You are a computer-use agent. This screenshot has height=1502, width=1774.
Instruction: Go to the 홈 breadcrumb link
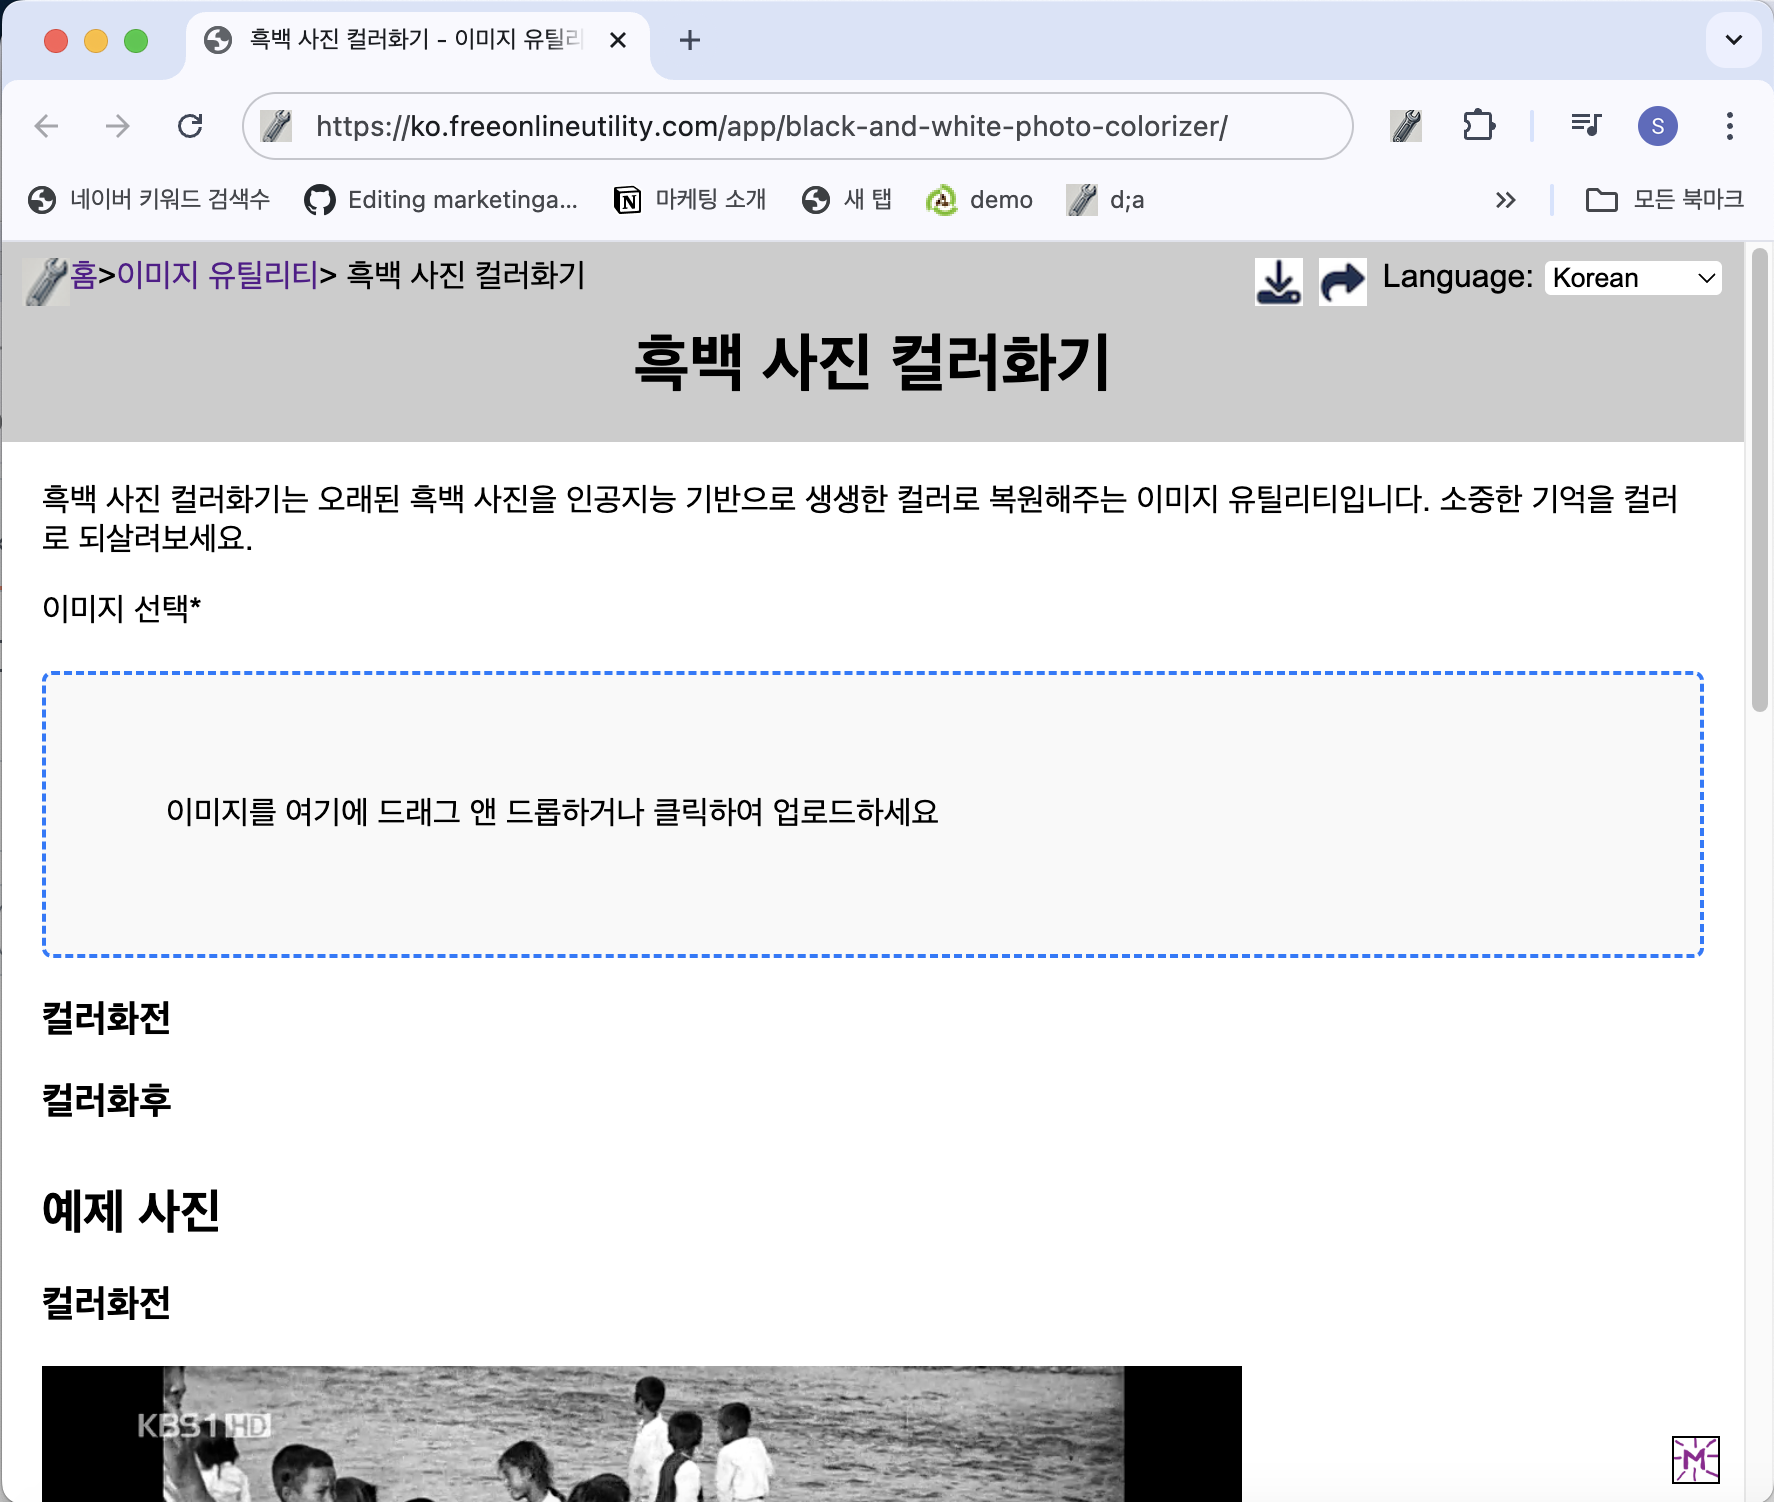84,274
